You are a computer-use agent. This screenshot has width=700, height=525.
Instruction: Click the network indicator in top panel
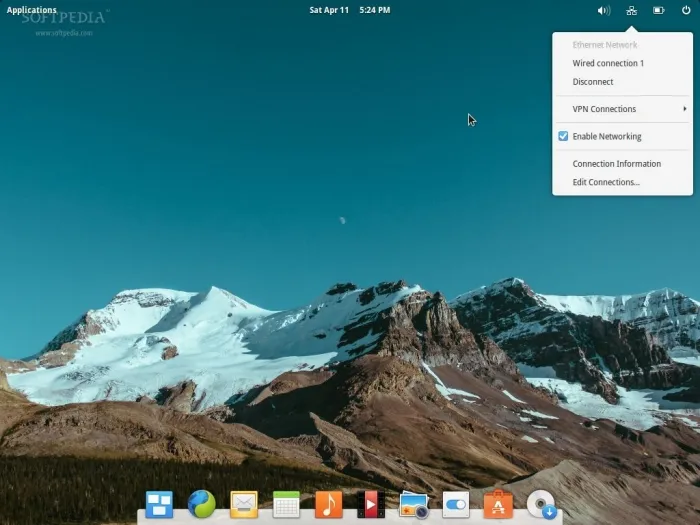tap(631, 10)
